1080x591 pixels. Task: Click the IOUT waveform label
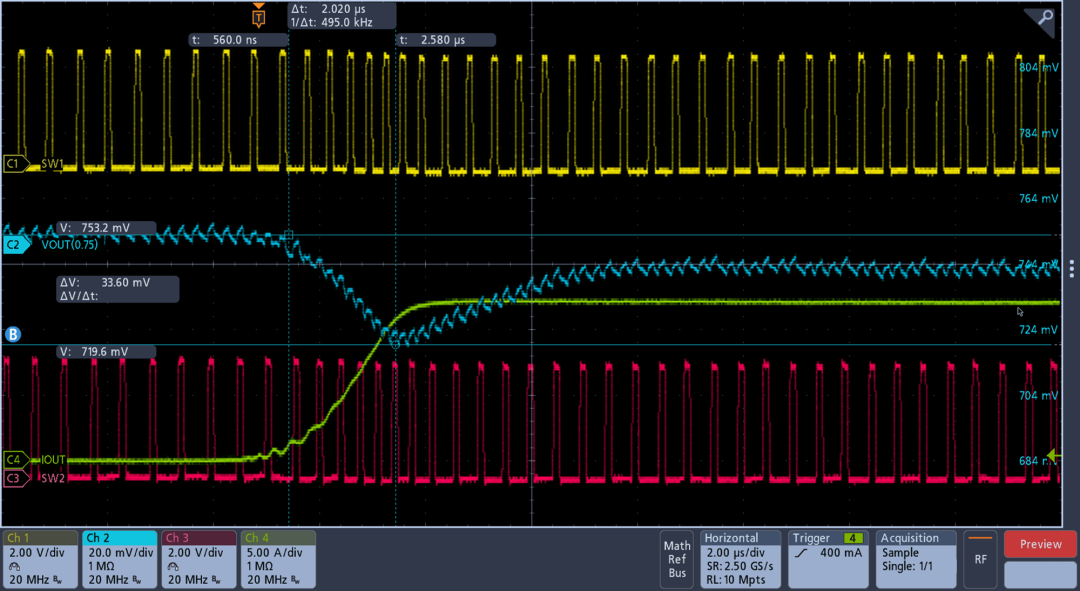coord(53,459)
